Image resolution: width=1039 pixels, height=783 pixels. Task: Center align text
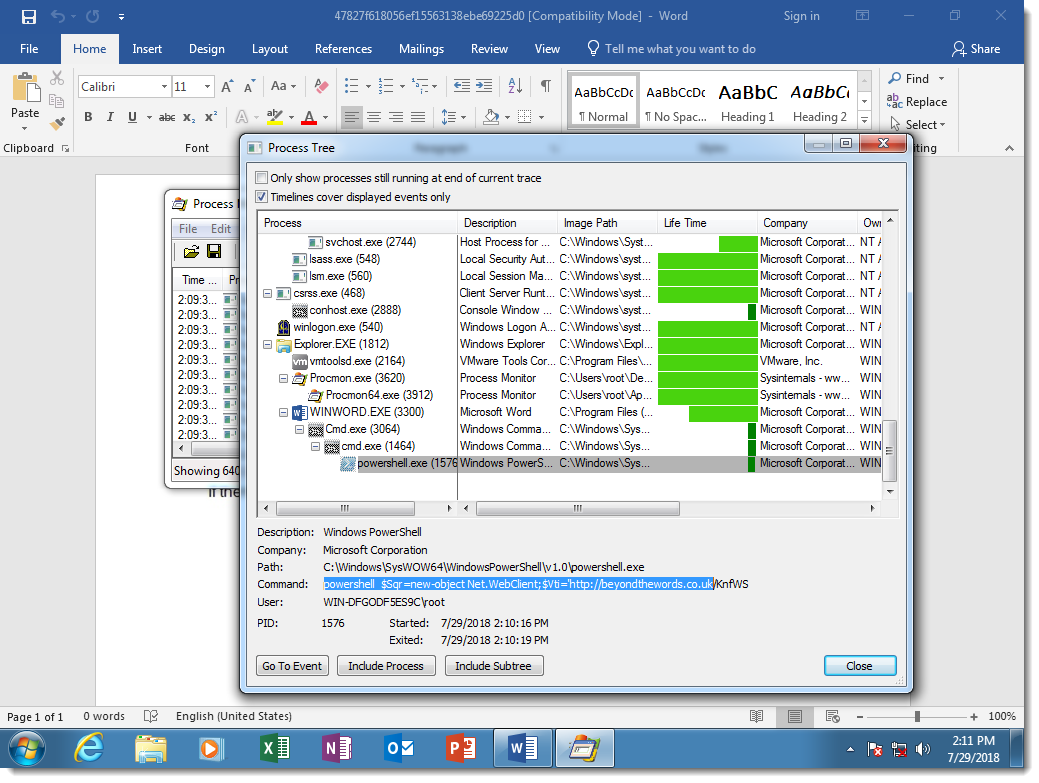(374, 117)
